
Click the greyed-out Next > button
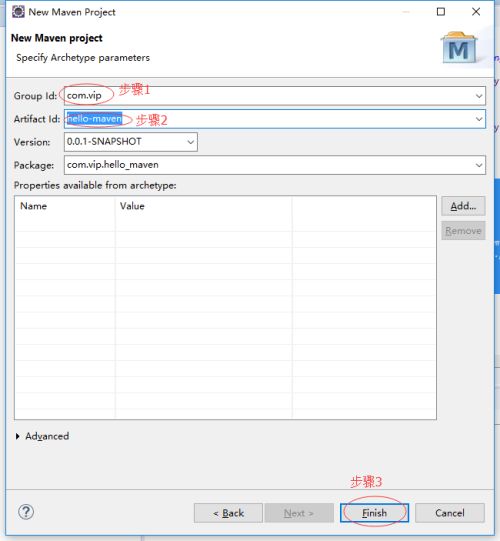[299, 513]
